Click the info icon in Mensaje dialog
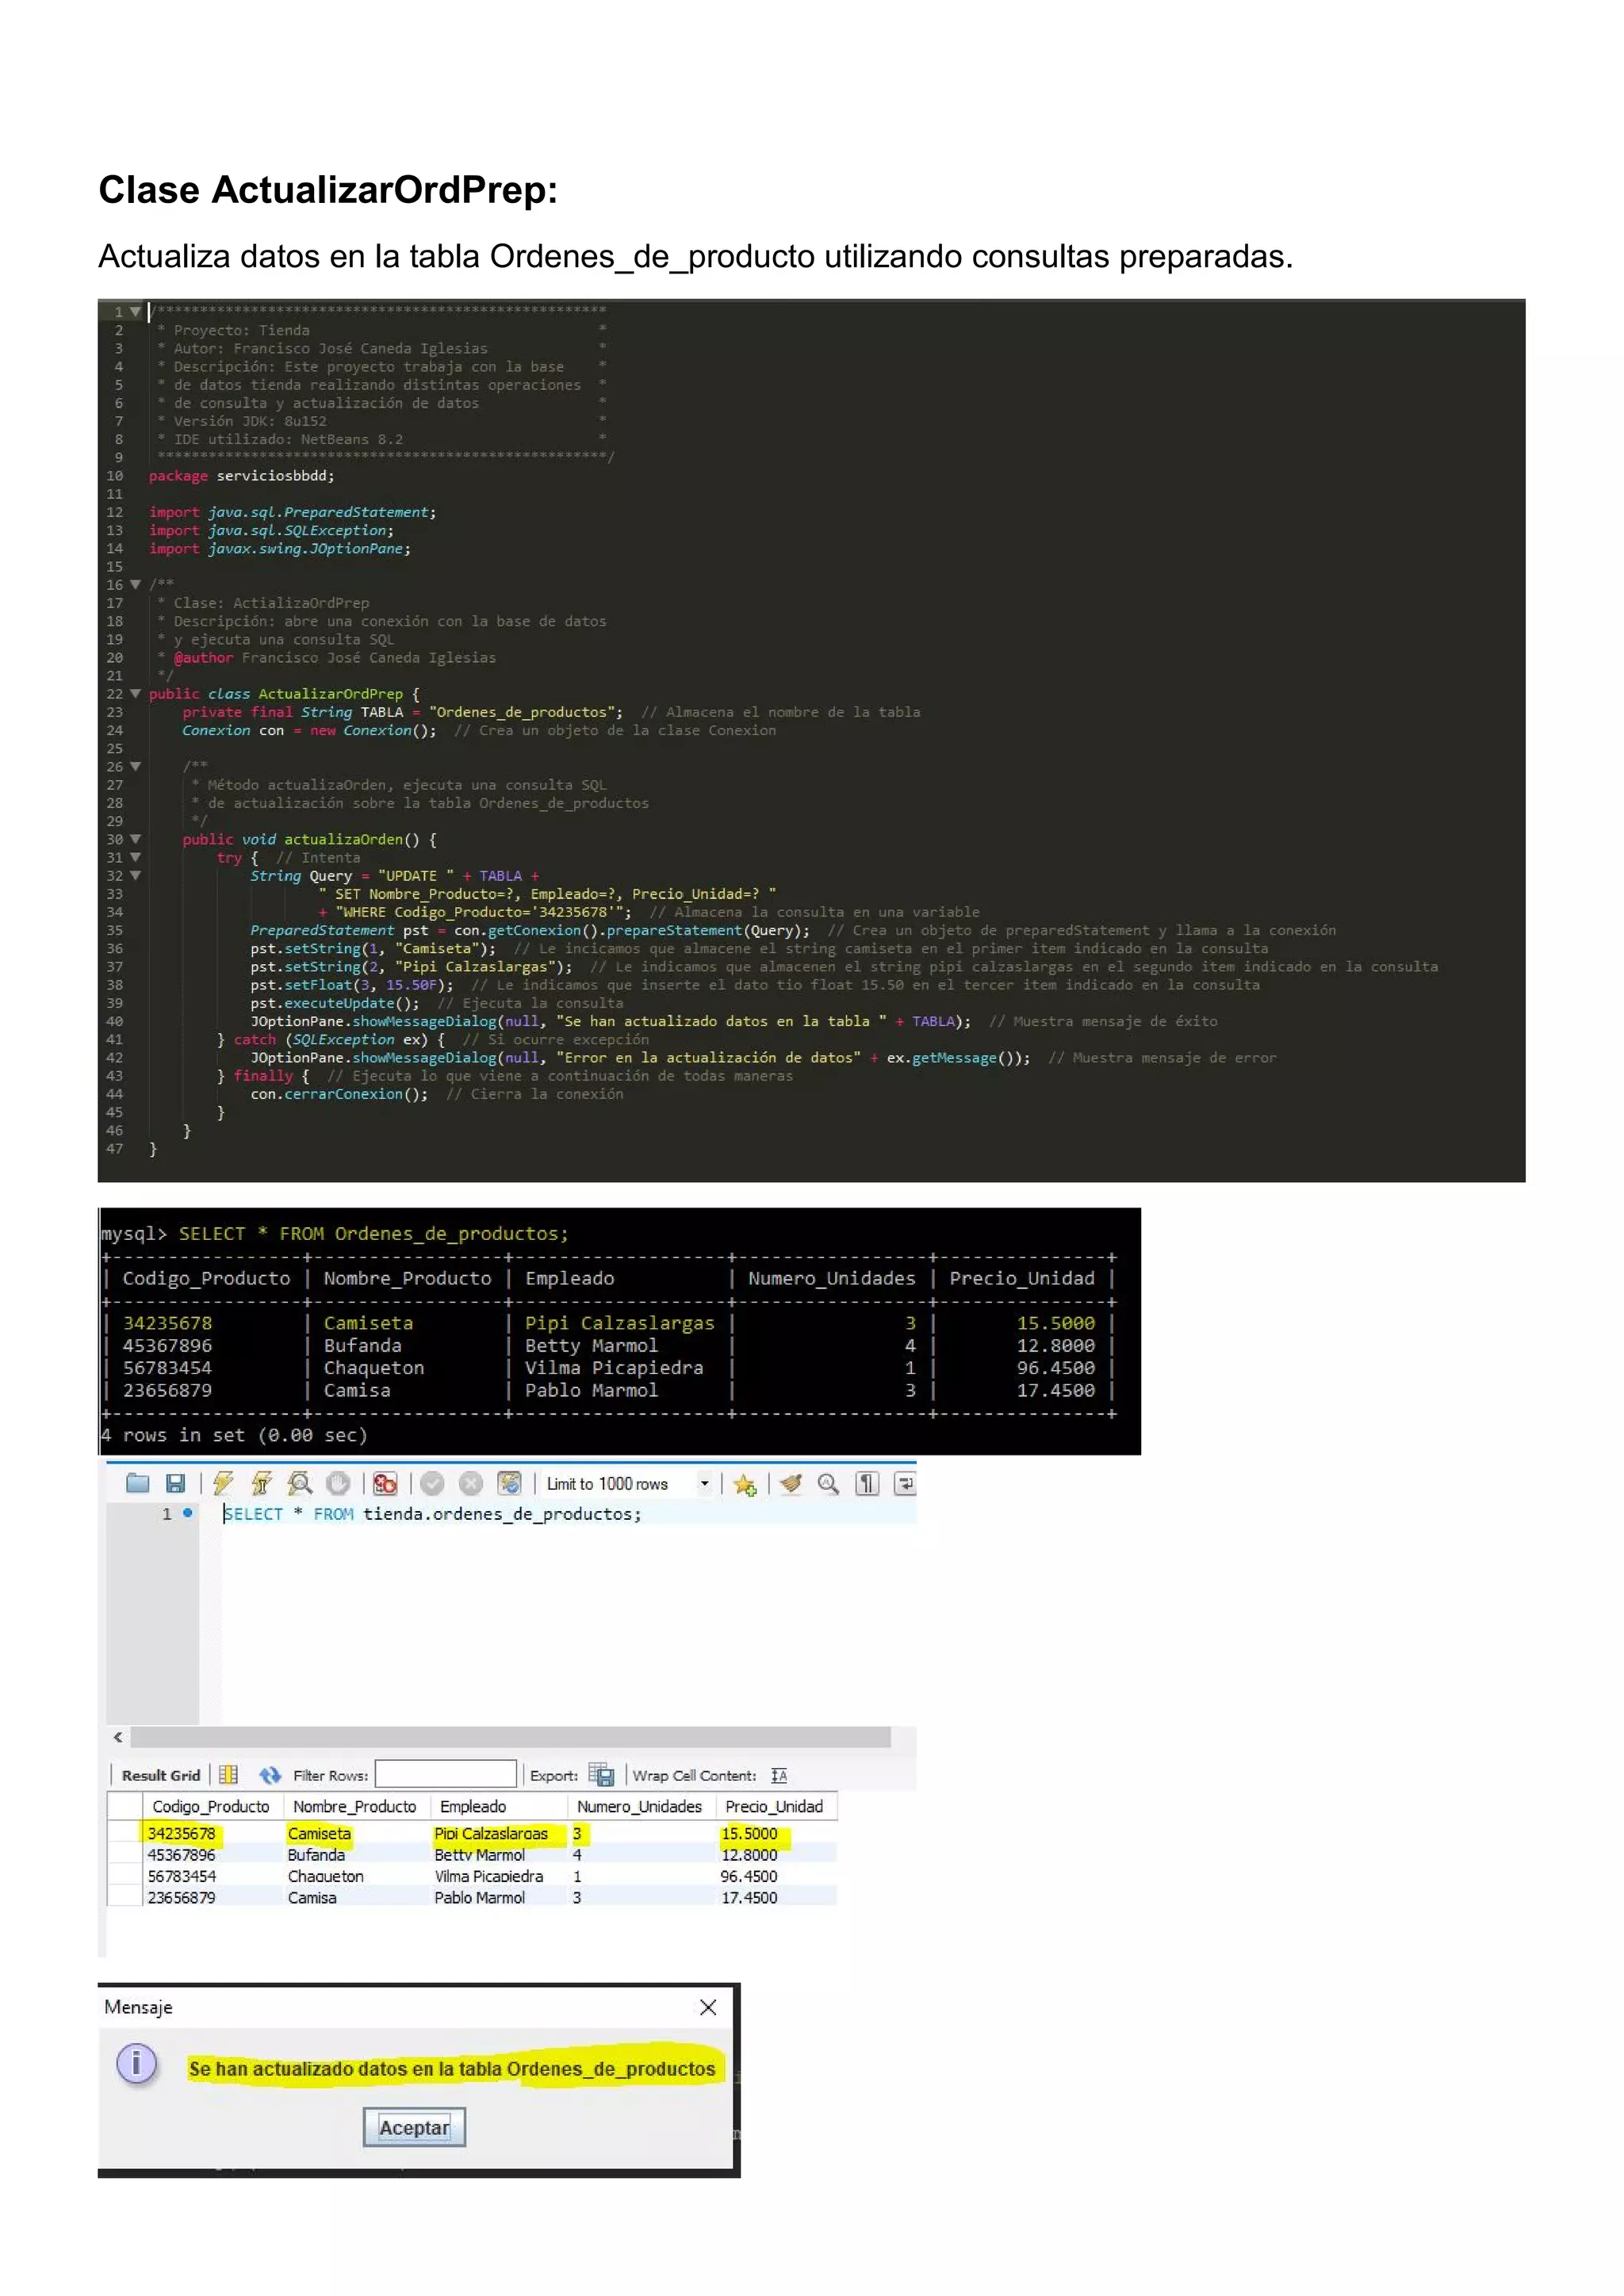Screen dimensions: 1624x2296 [x=137, y=2064]
